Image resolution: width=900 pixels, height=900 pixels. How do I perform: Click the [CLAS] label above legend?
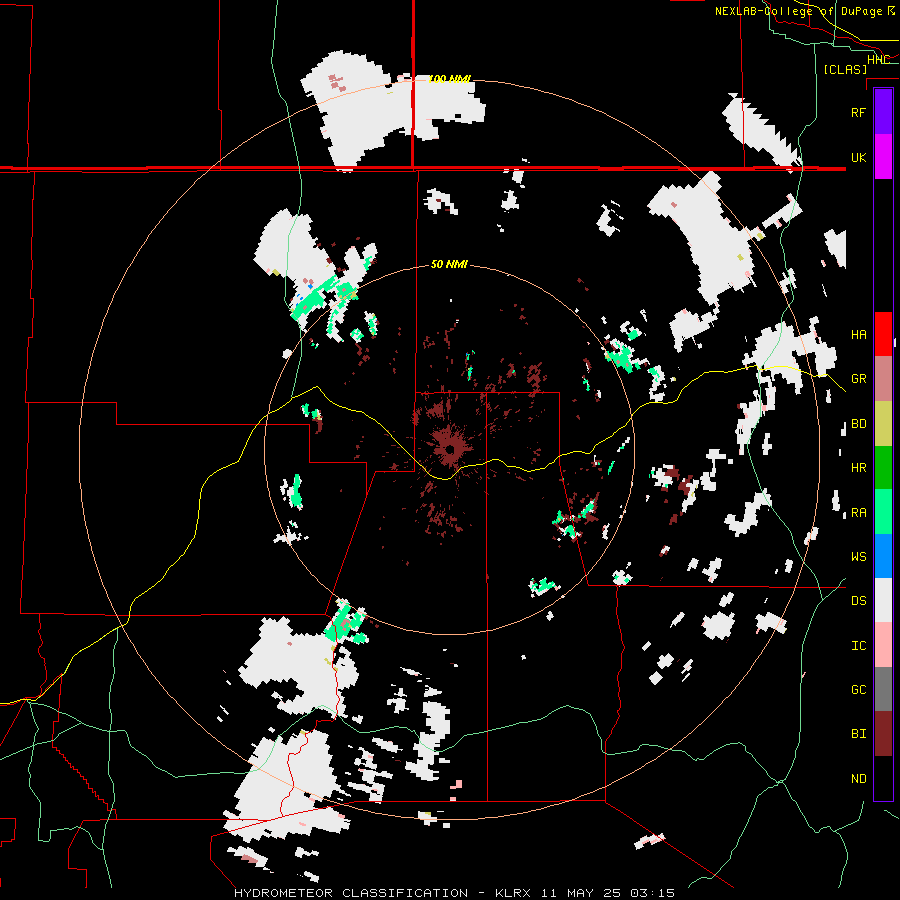click(x=845, y=69)
